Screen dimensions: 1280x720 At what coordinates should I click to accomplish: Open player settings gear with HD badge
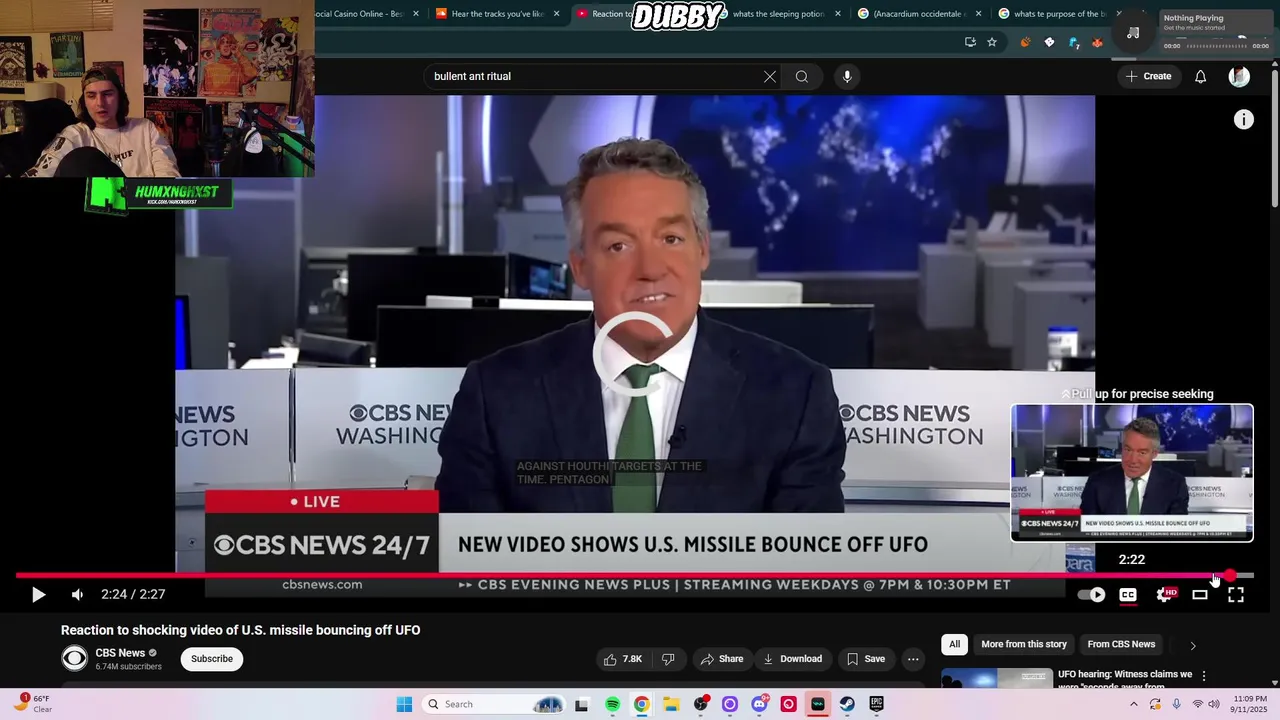[1165, 595]
